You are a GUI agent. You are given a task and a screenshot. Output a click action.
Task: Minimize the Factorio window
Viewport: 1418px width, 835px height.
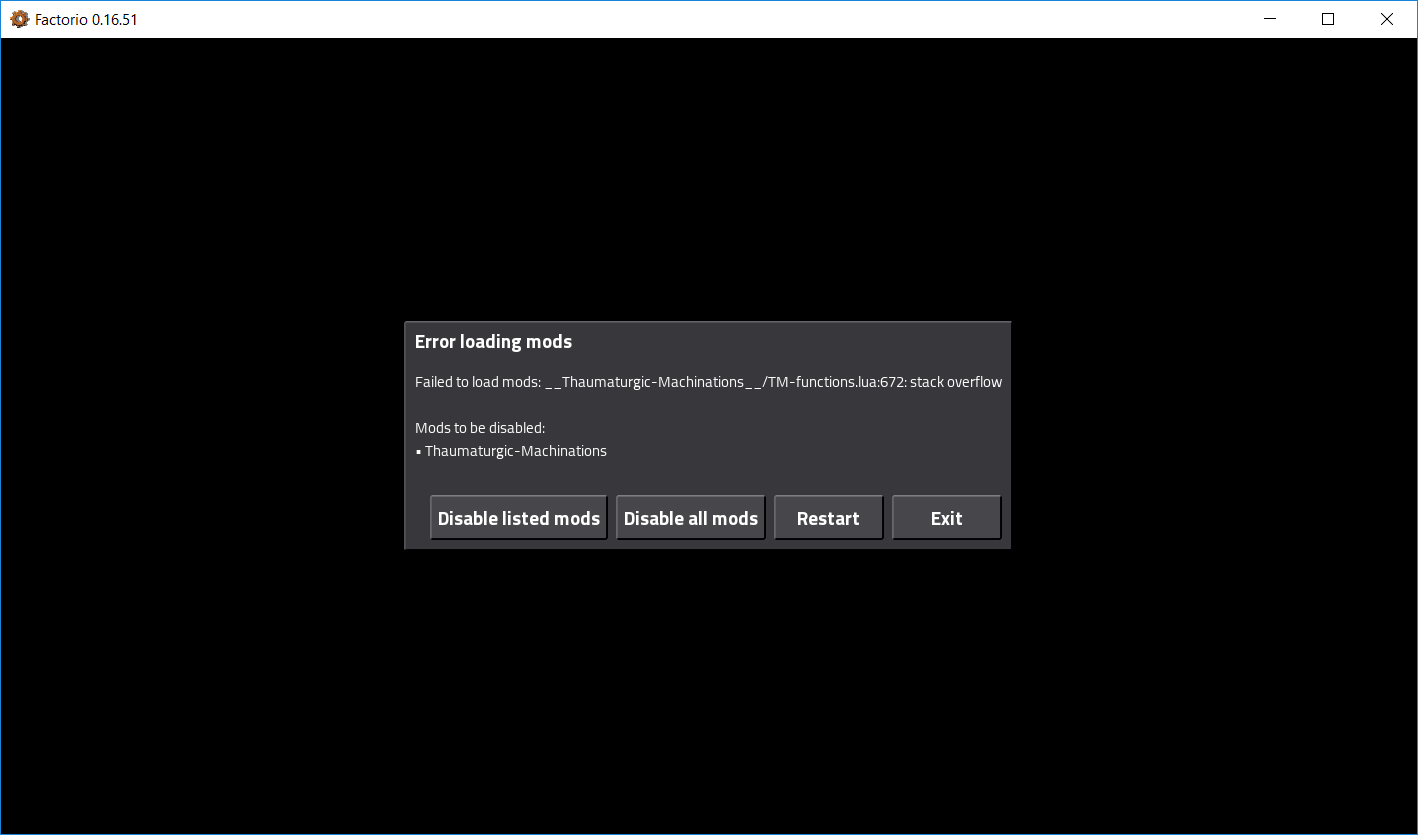pyautogui.click(x=1269, y=19)
